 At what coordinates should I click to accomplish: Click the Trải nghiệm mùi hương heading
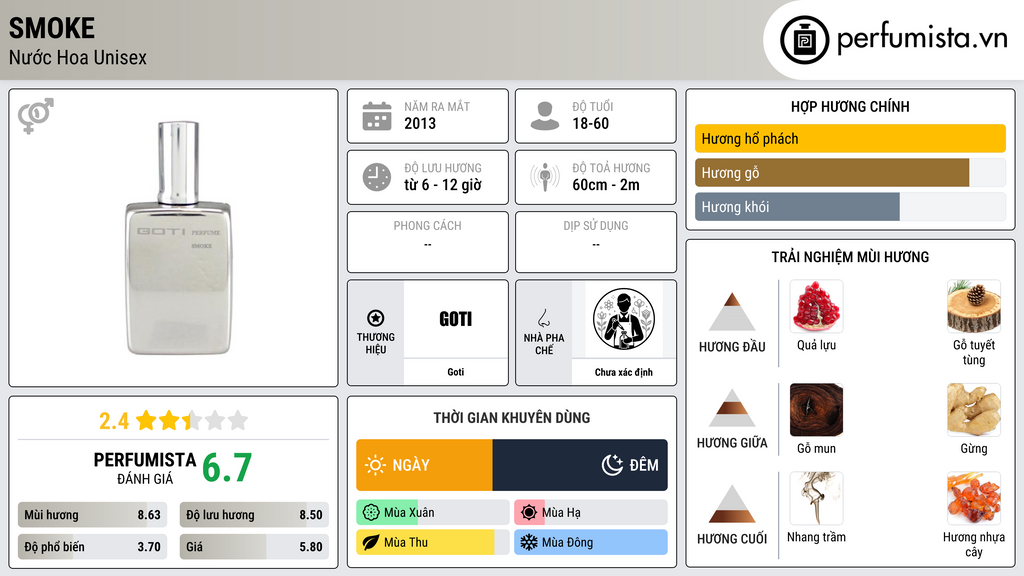coord(850,257)
